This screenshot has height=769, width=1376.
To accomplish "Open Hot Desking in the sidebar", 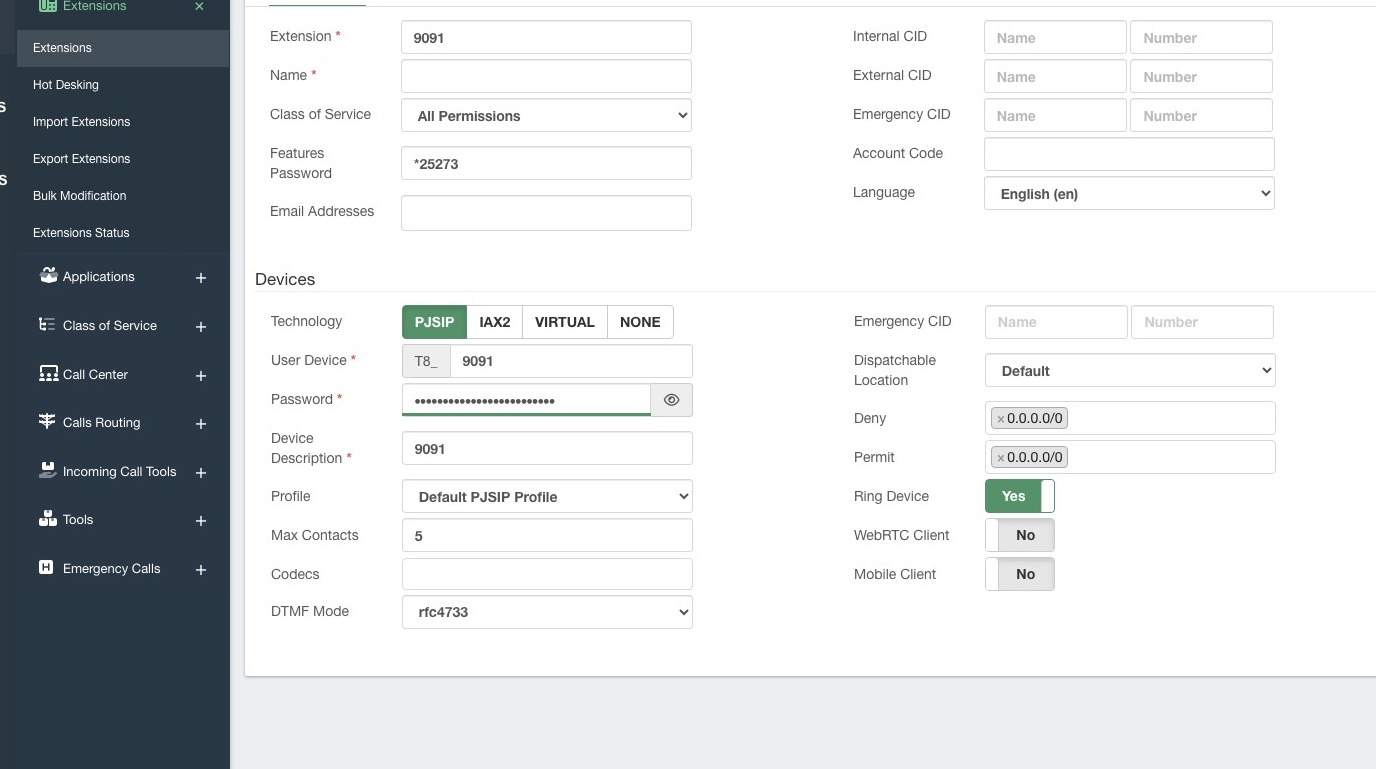I will (x=66, y=85).
